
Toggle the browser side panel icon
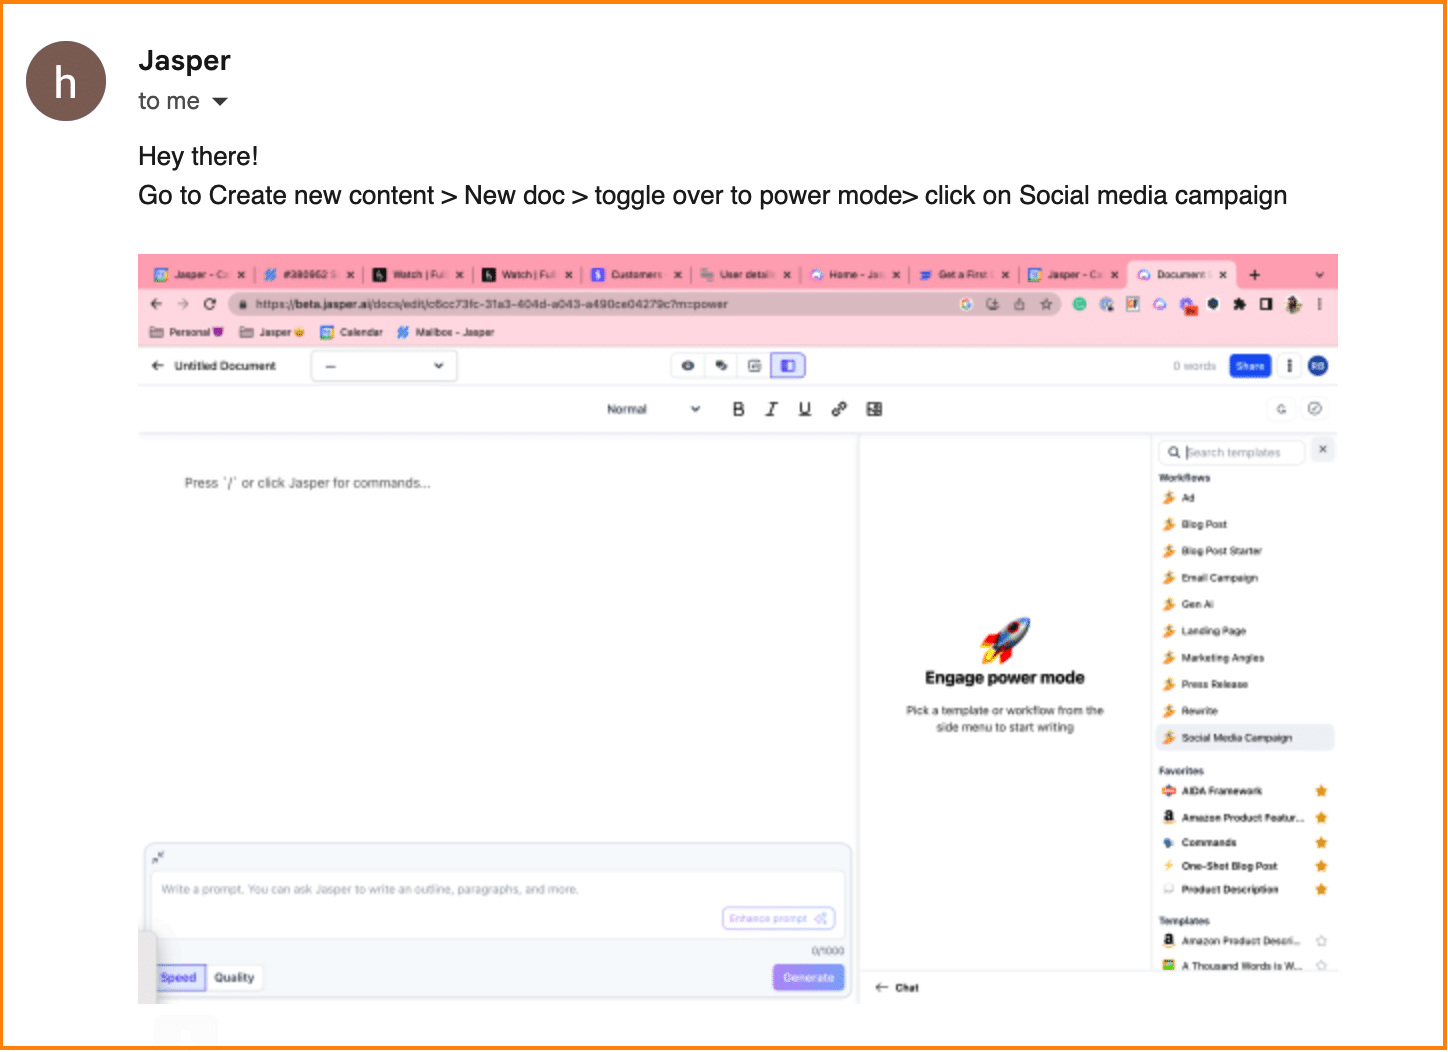pos(1266,304)
